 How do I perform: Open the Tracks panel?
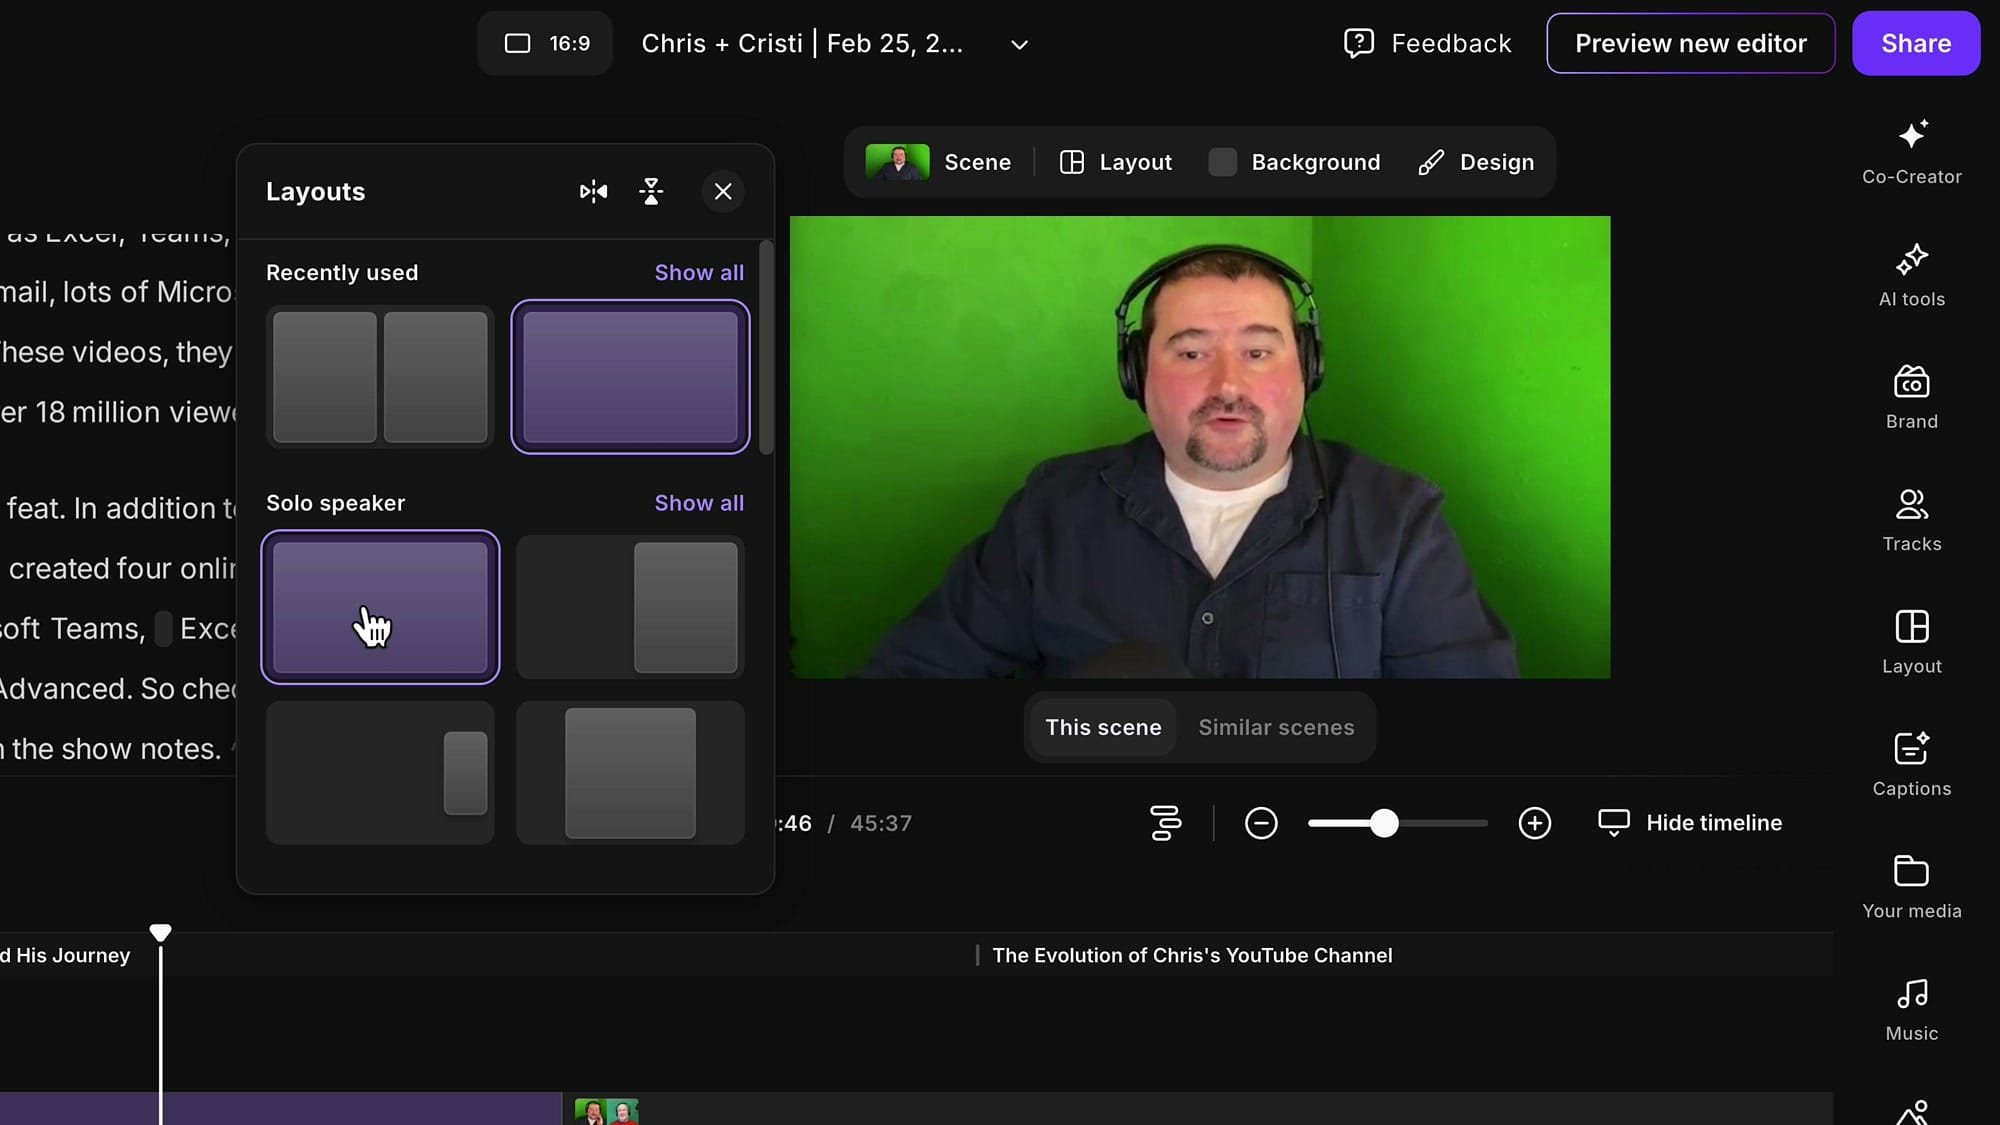point(1911,520)
